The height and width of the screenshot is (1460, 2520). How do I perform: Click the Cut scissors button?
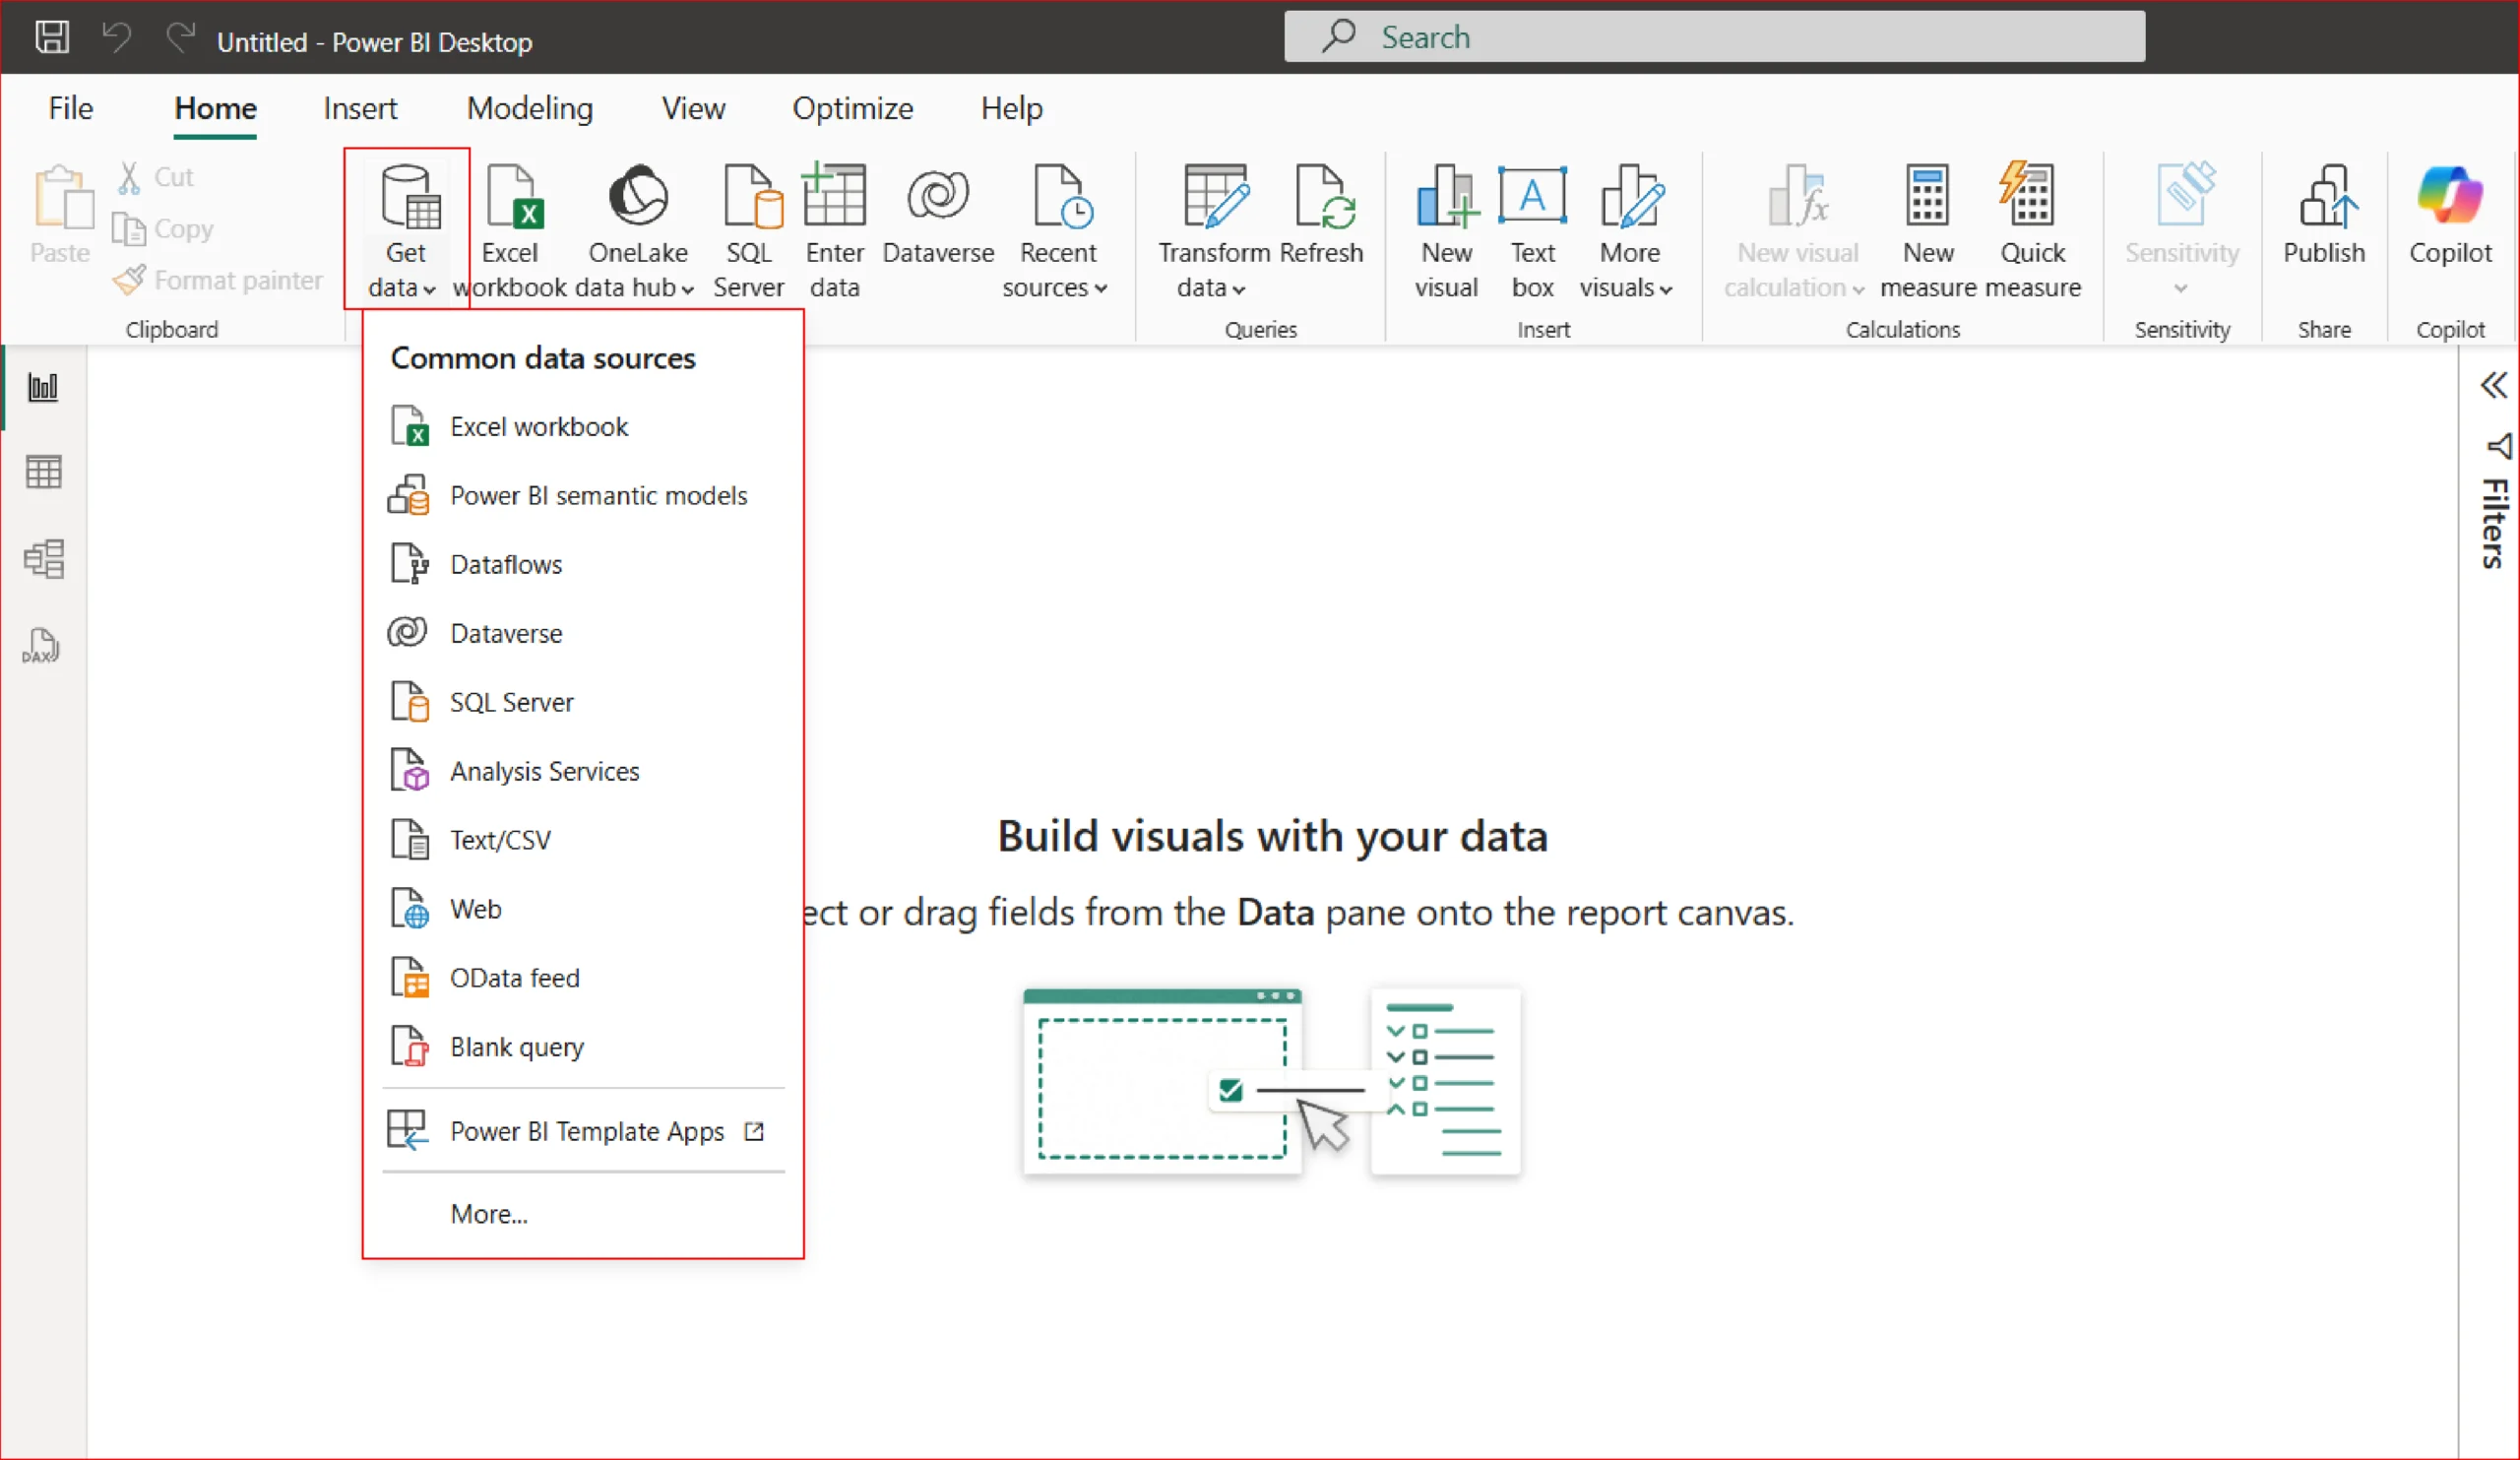[156, 177]
